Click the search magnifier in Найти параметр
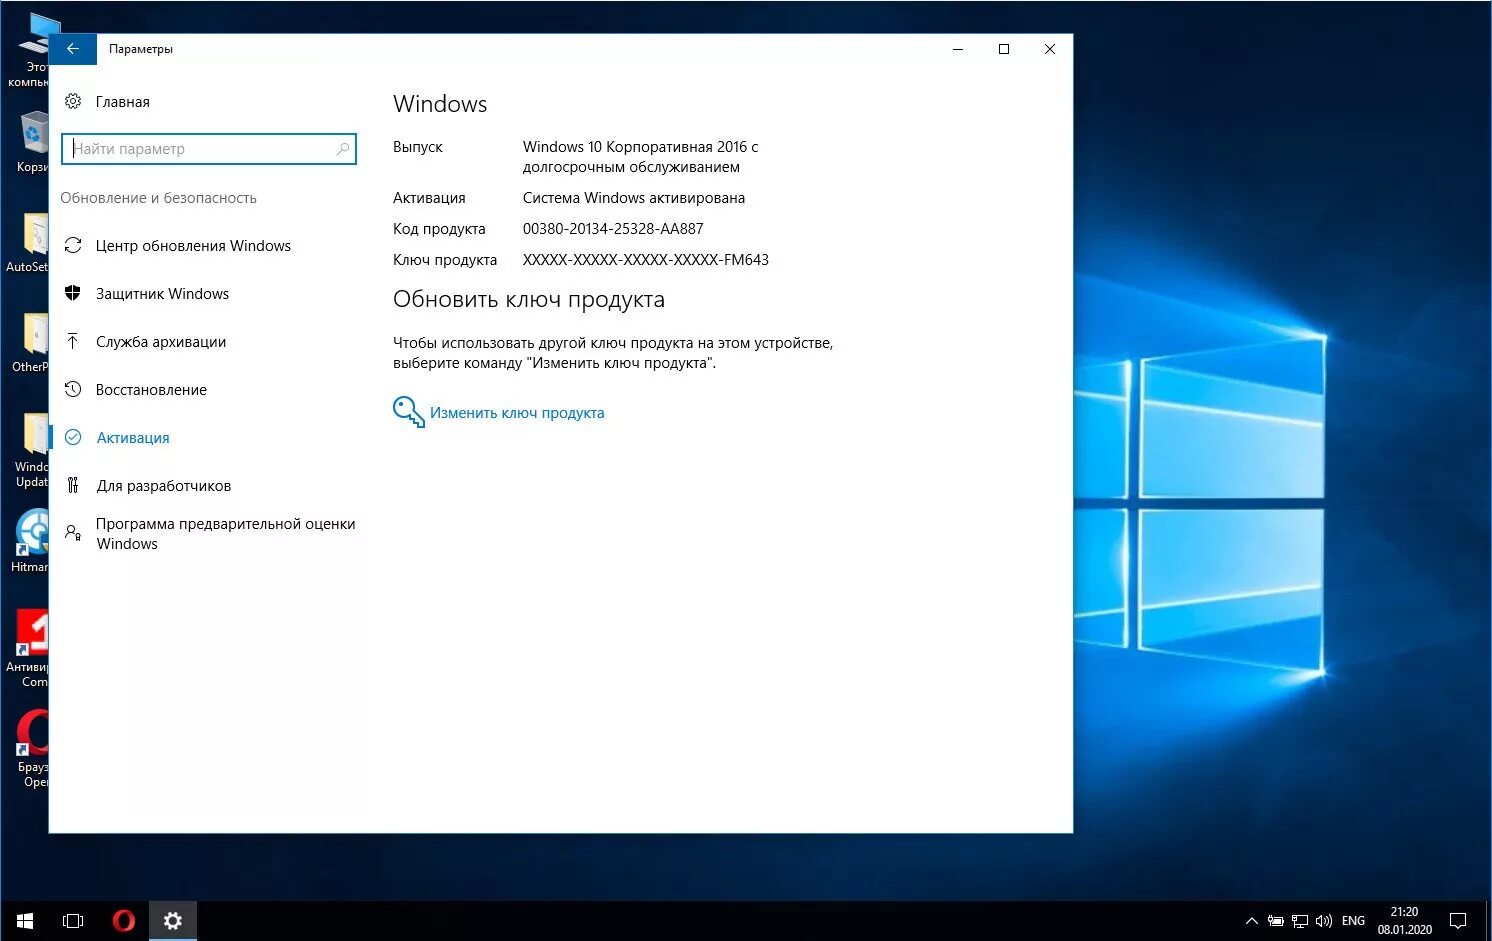This screenshot has width=1492, height=941. [x=343, y=149]
